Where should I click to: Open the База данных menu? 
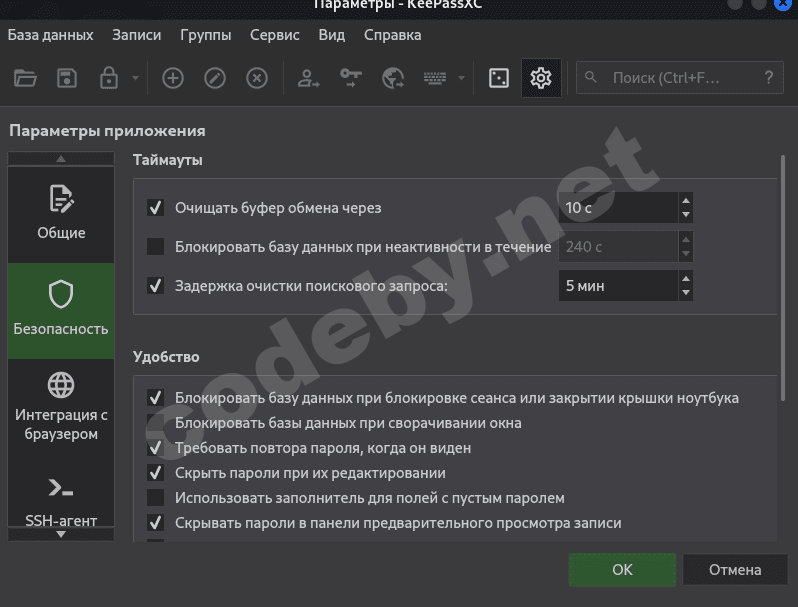(50, 35)
